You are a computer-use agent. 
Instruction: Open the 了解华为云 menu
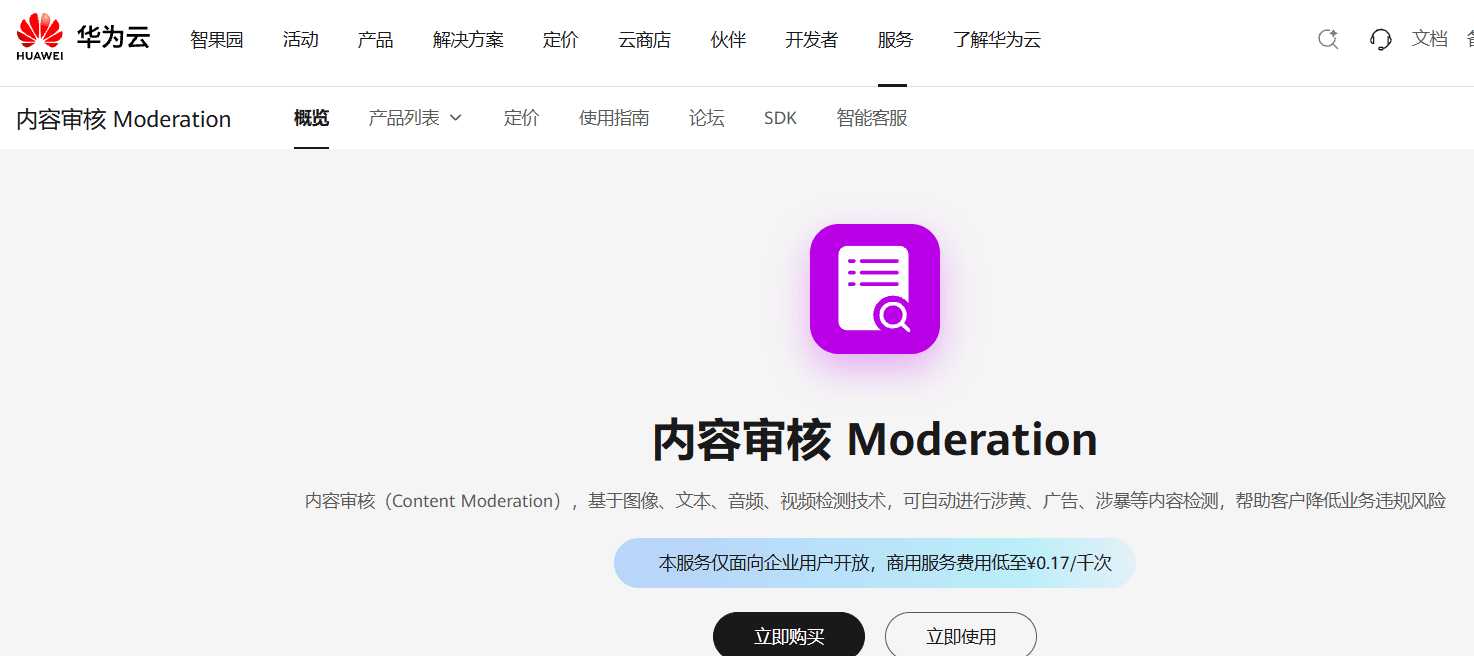pos(997,40)
